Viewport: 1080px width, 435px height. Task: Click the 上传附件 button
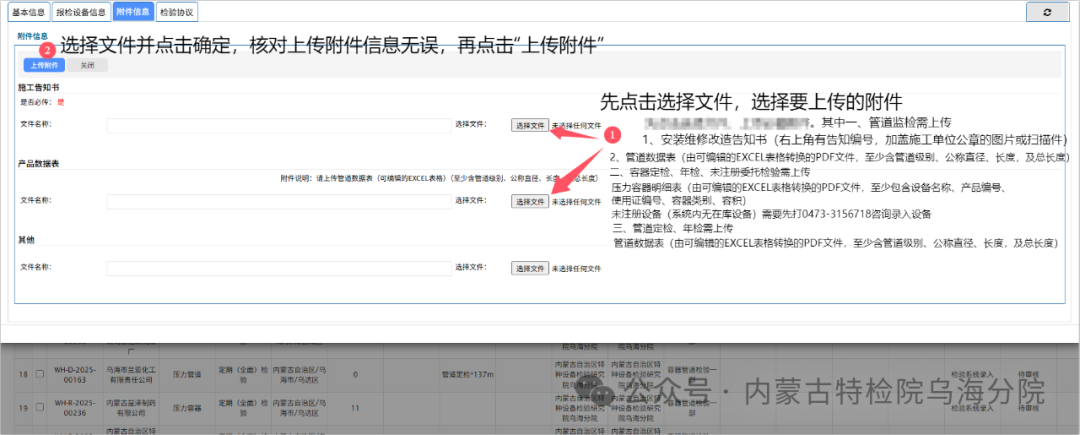[44, 65]
